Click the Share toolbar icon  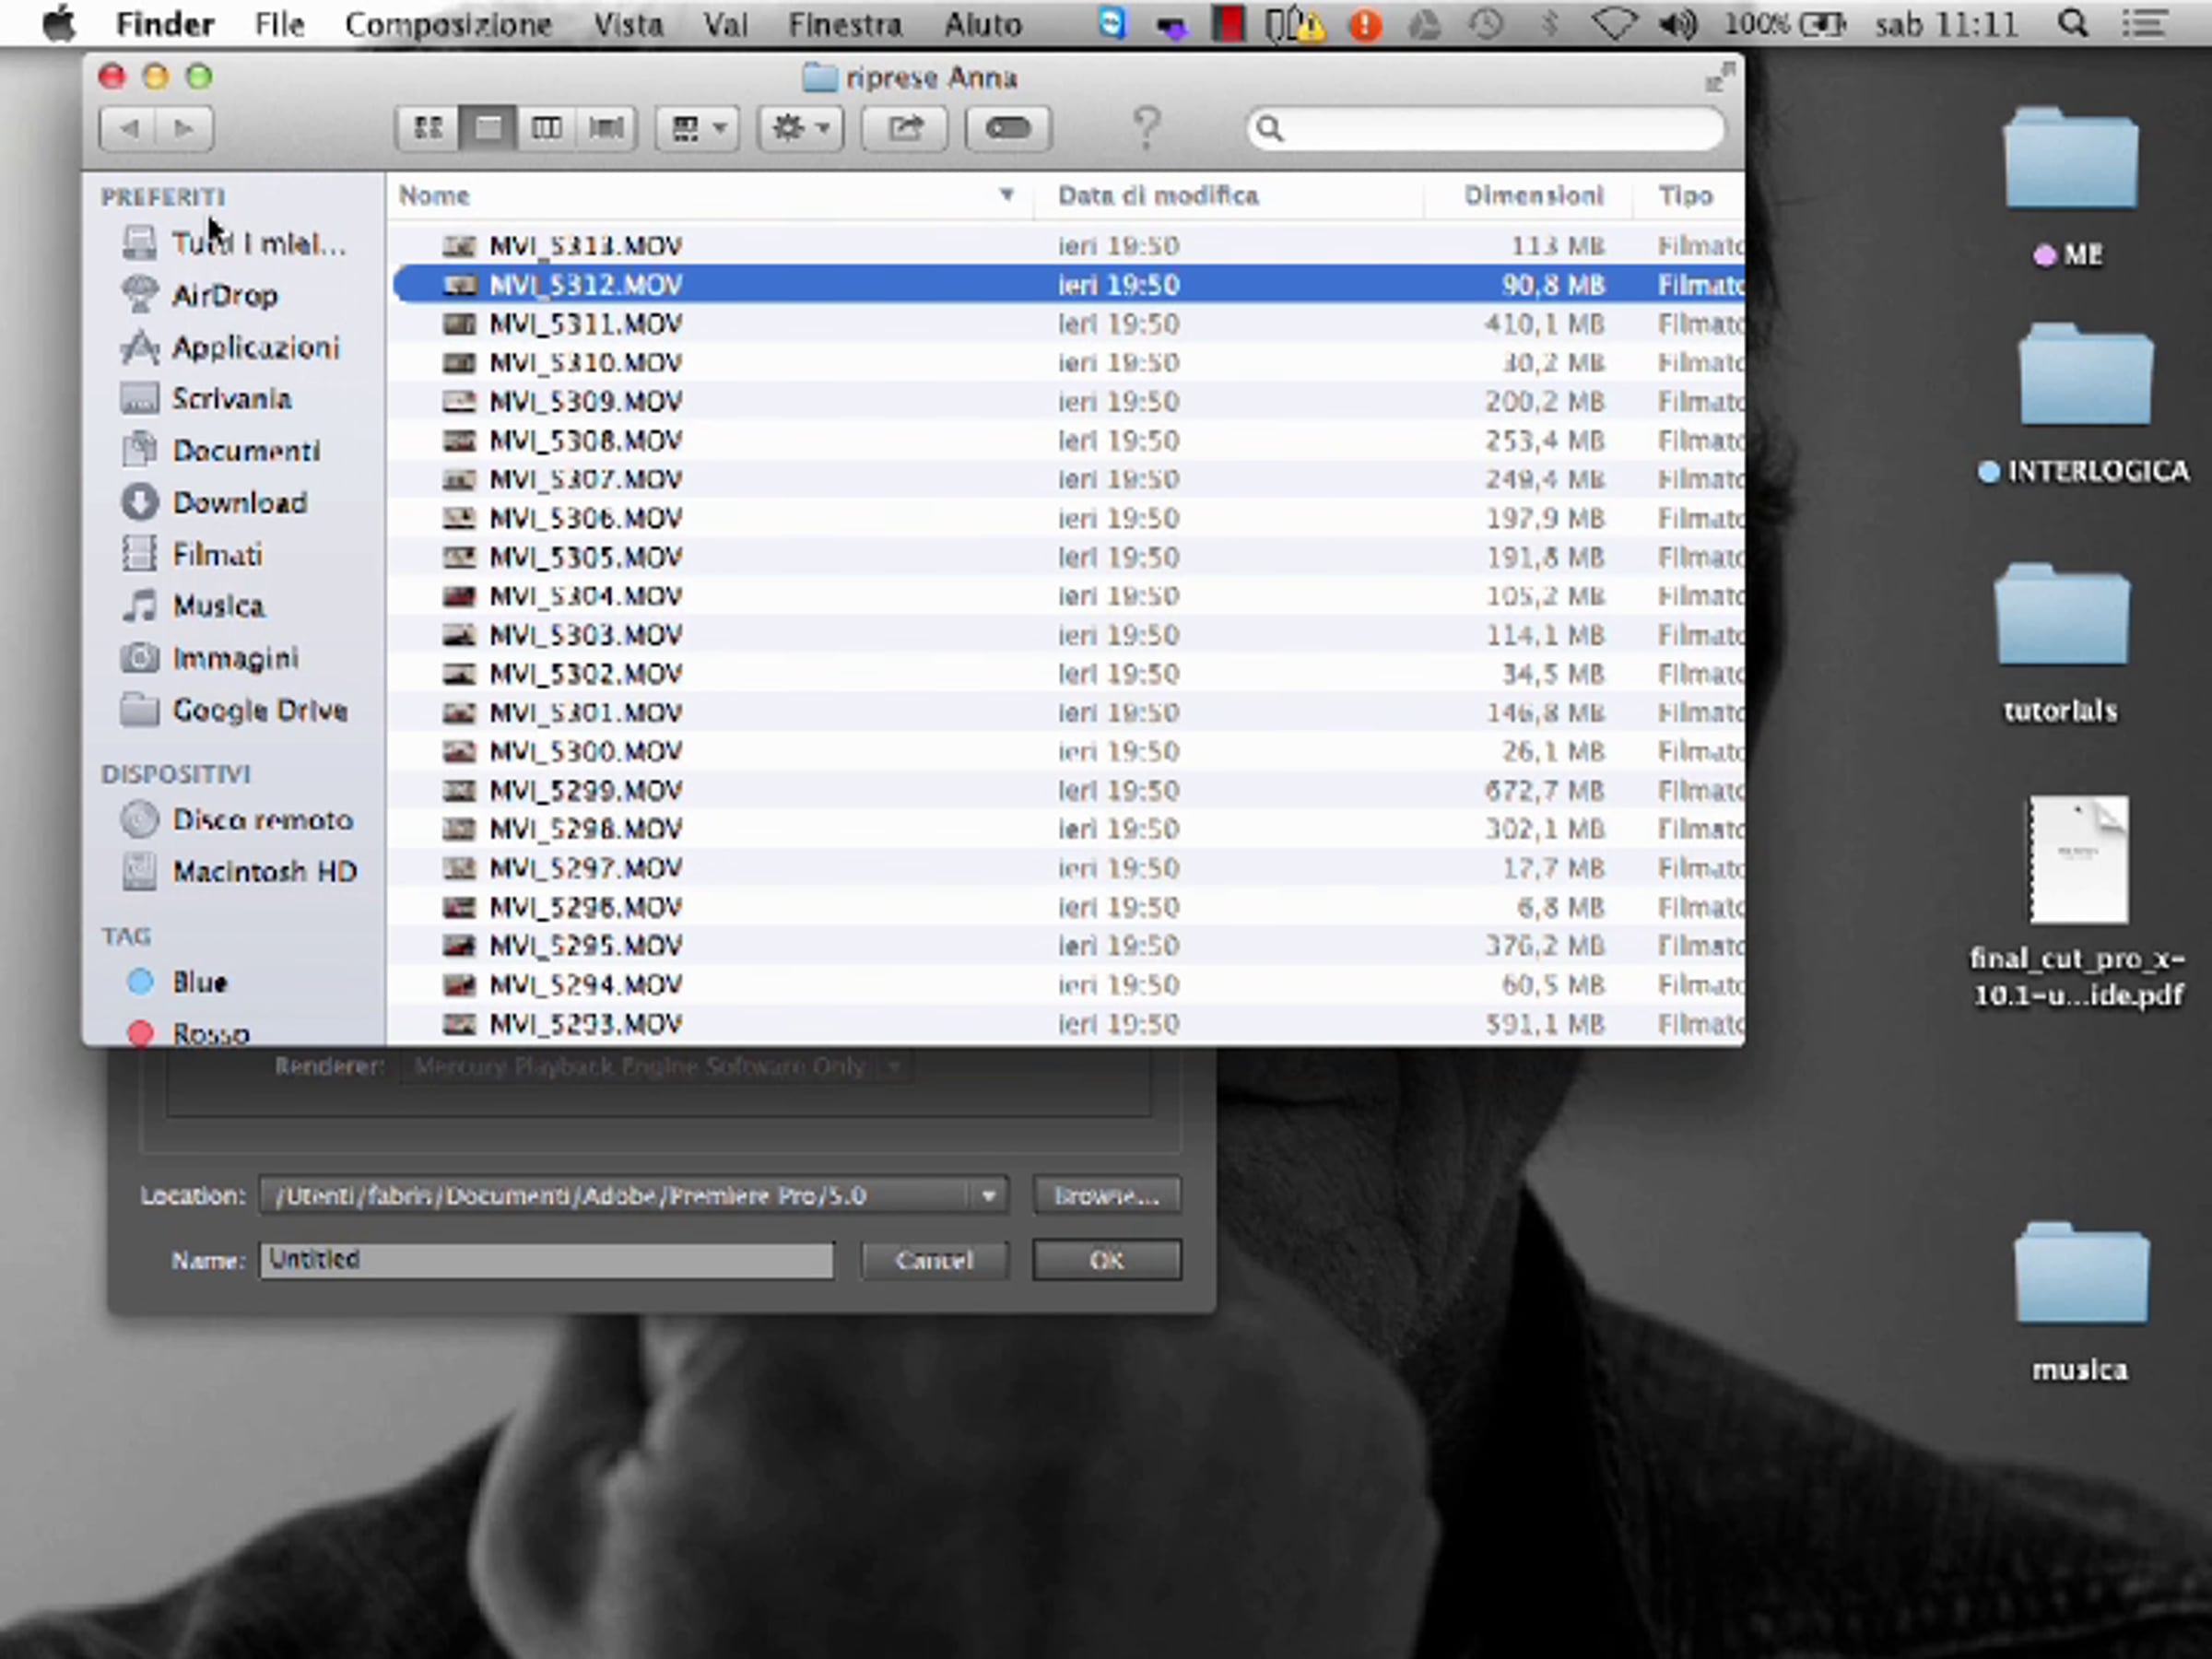[x=905, y=128]
